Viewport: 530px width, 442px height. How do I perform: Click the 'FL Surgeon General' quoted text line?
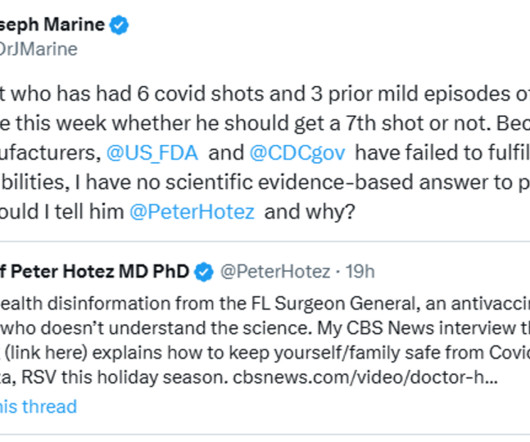(265, 303)
